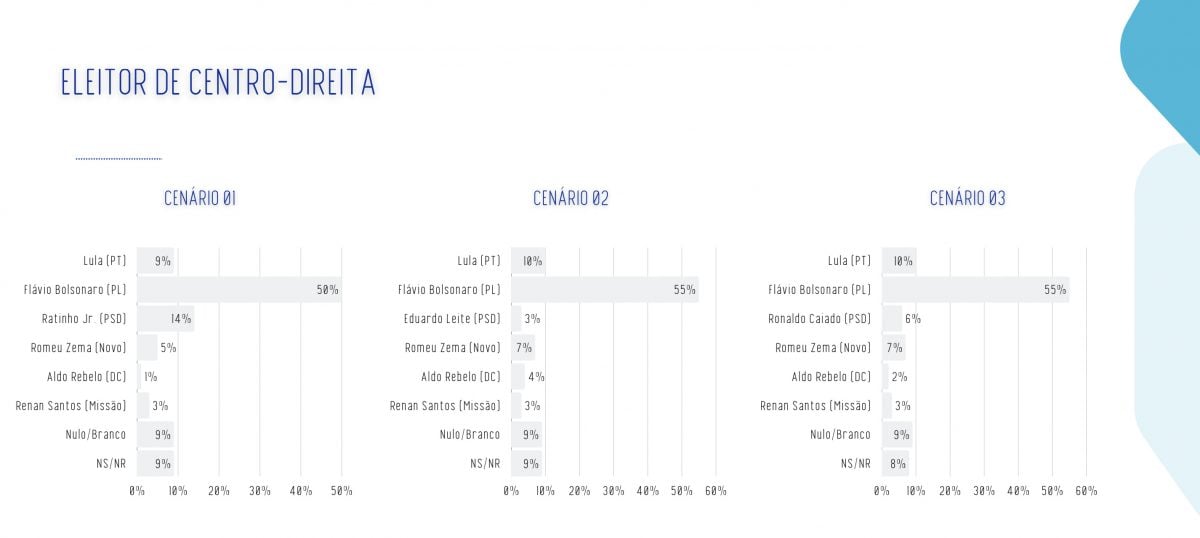Click Flávio Bolsonaro's 50% bar in Cenário 01
The image size is (1200, 538).
click(x=238, y=290)
